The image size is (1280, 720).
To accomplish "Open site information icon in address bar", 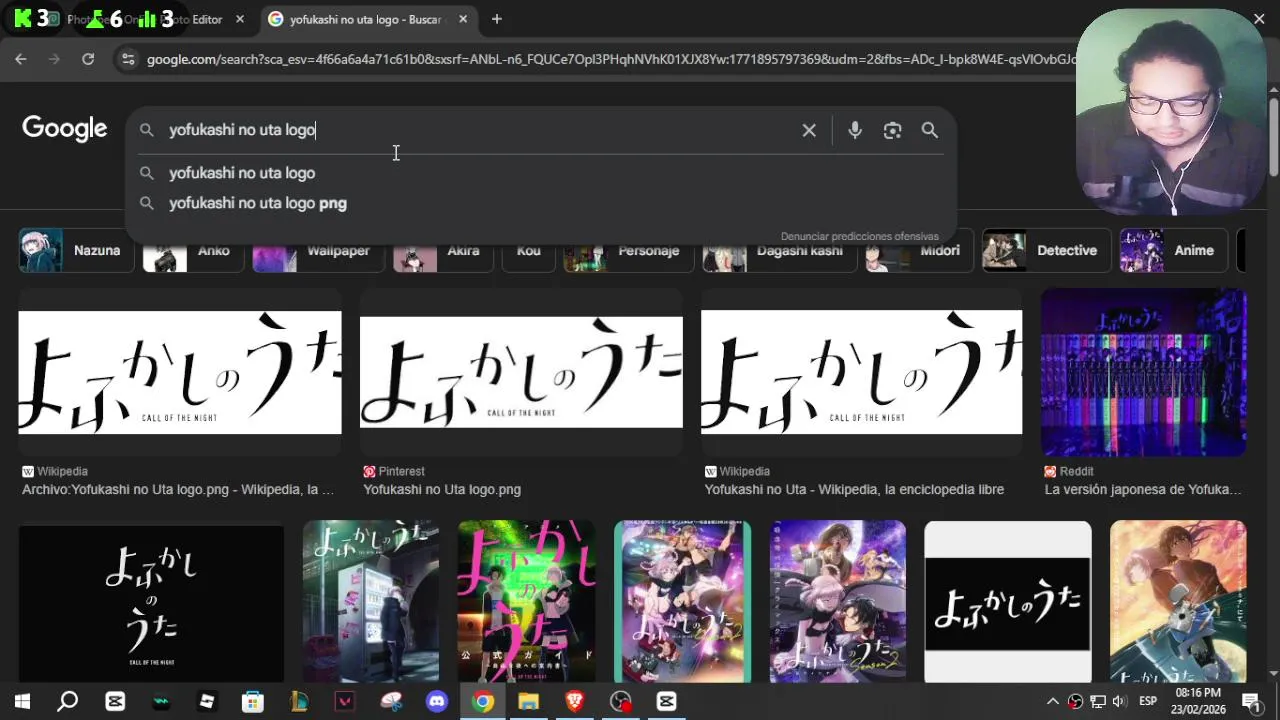I will point(128,59).
